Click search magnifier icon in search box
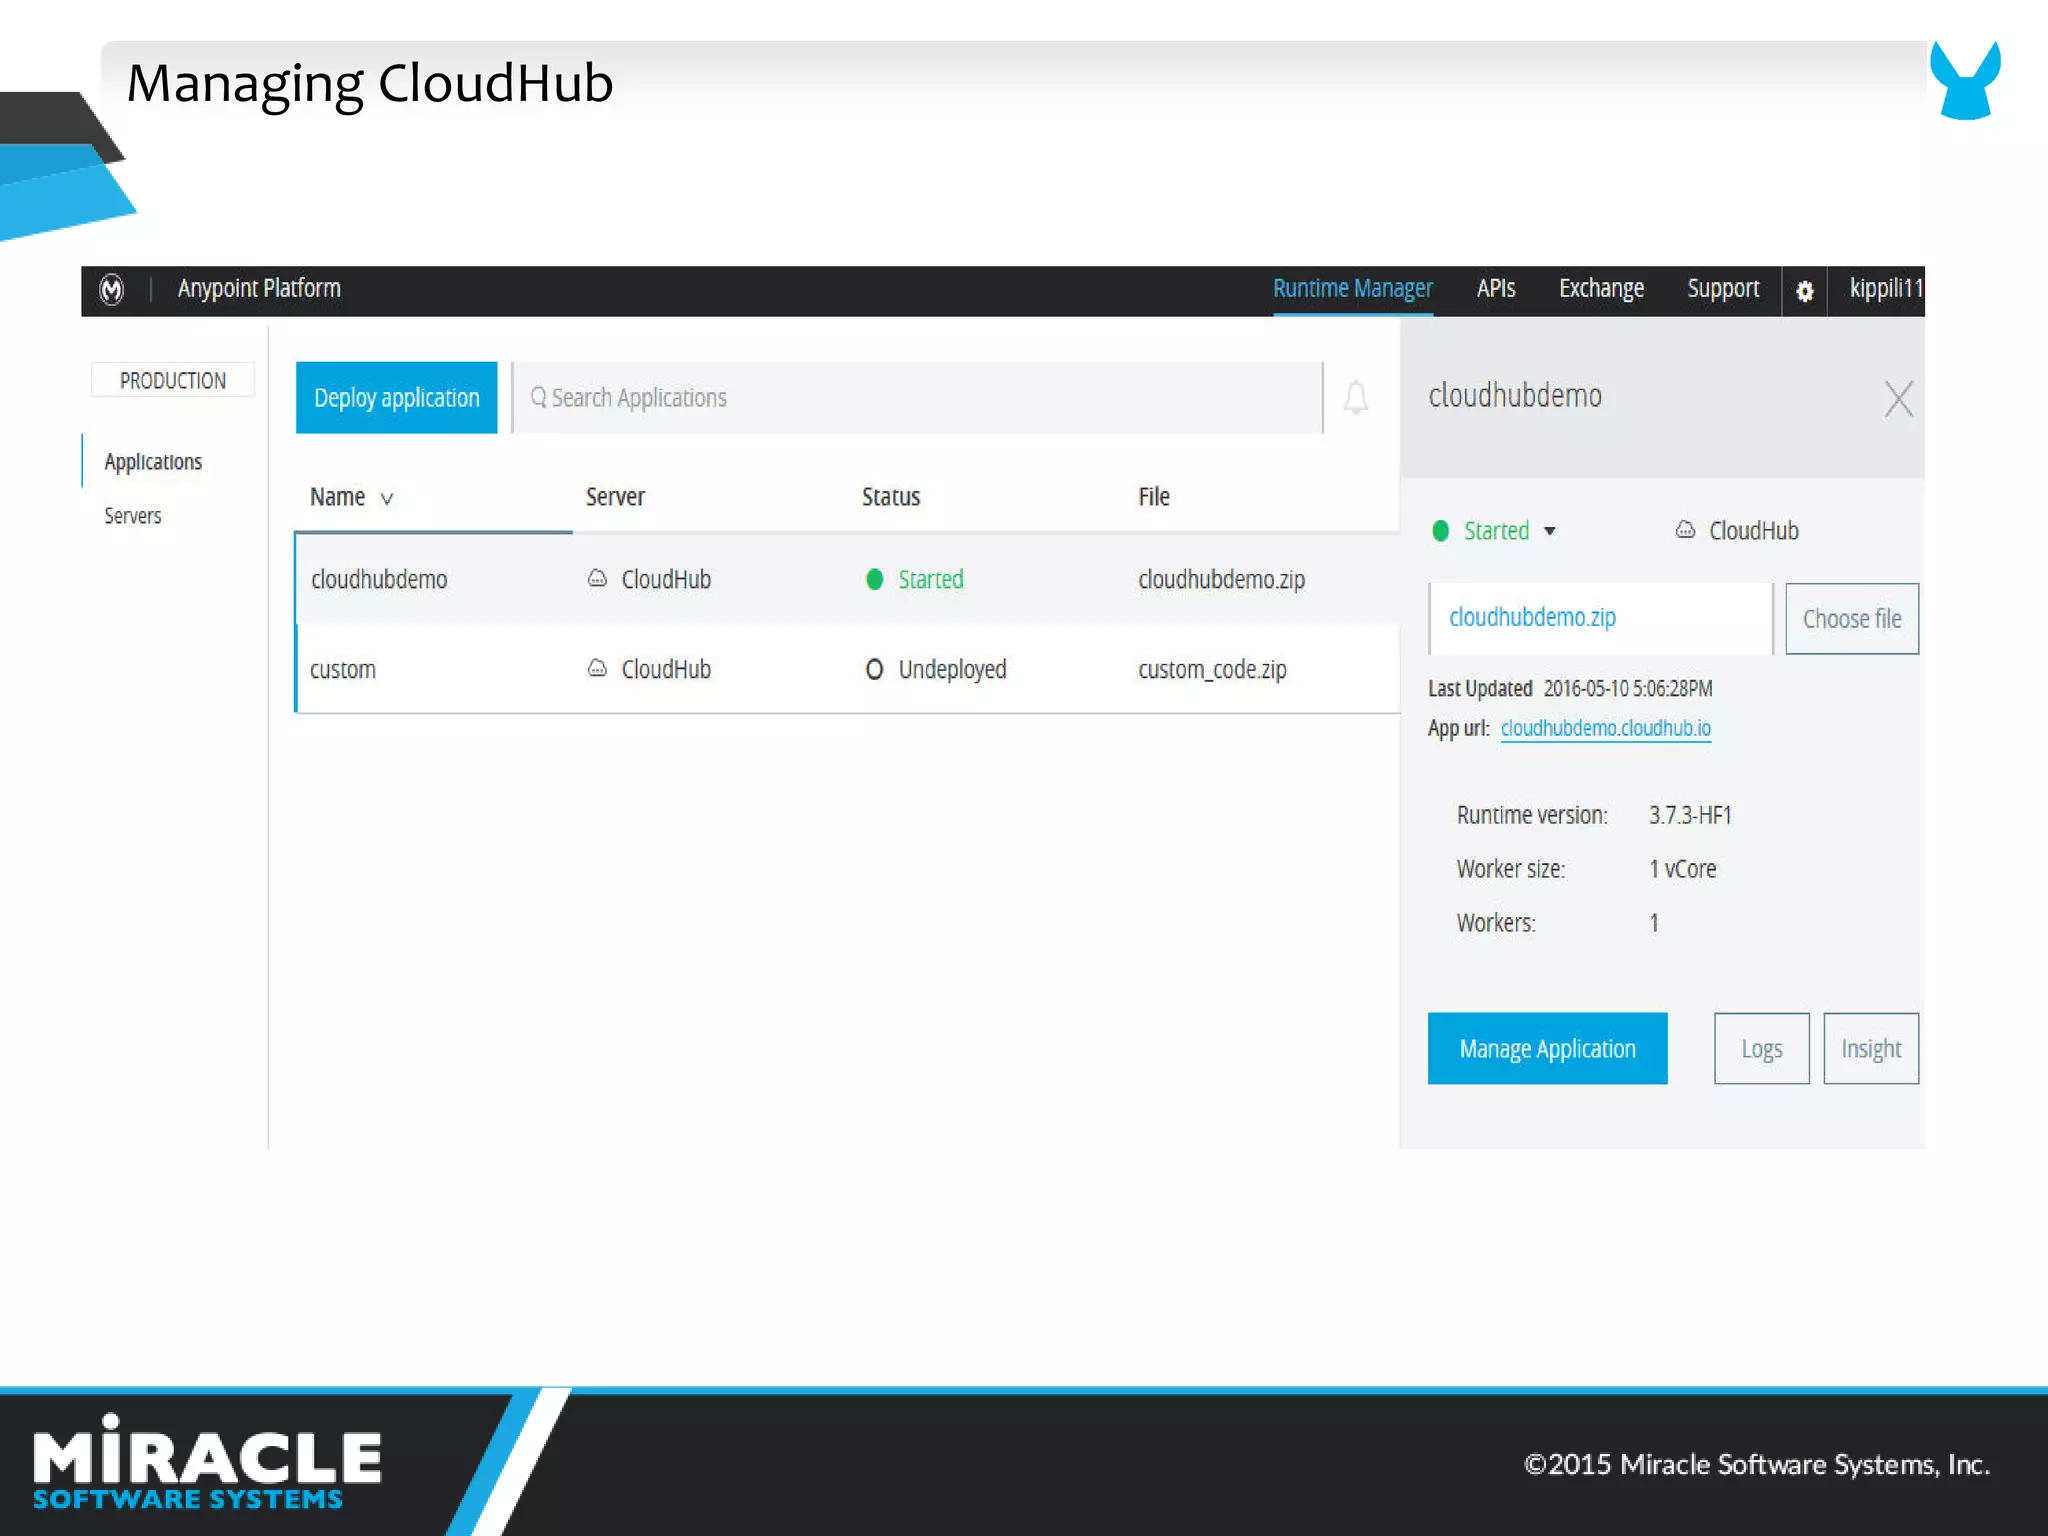This screenshot has height=1536, width=2048. point(538,397)
